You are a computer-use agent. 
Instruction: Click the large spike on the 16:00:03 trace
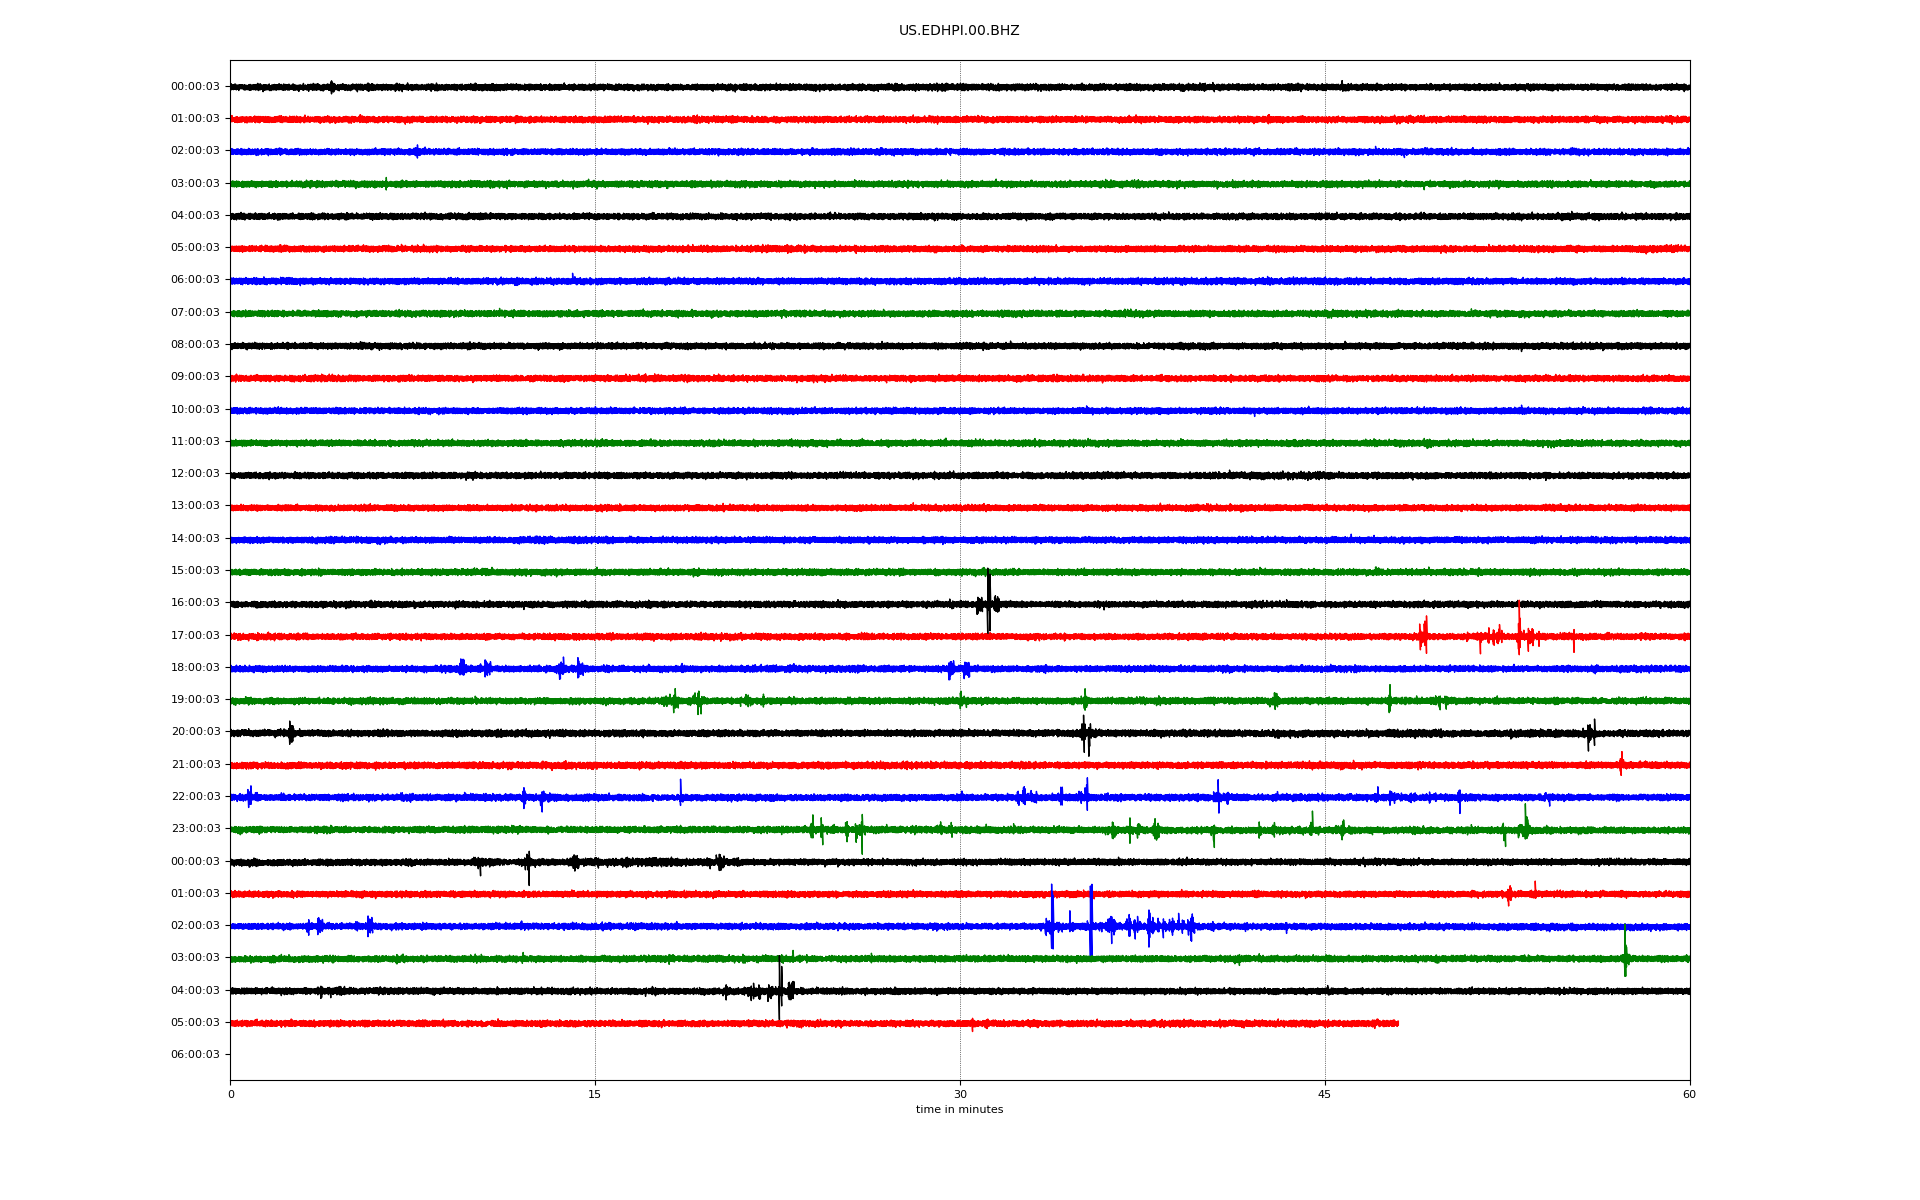pos(988,601)
